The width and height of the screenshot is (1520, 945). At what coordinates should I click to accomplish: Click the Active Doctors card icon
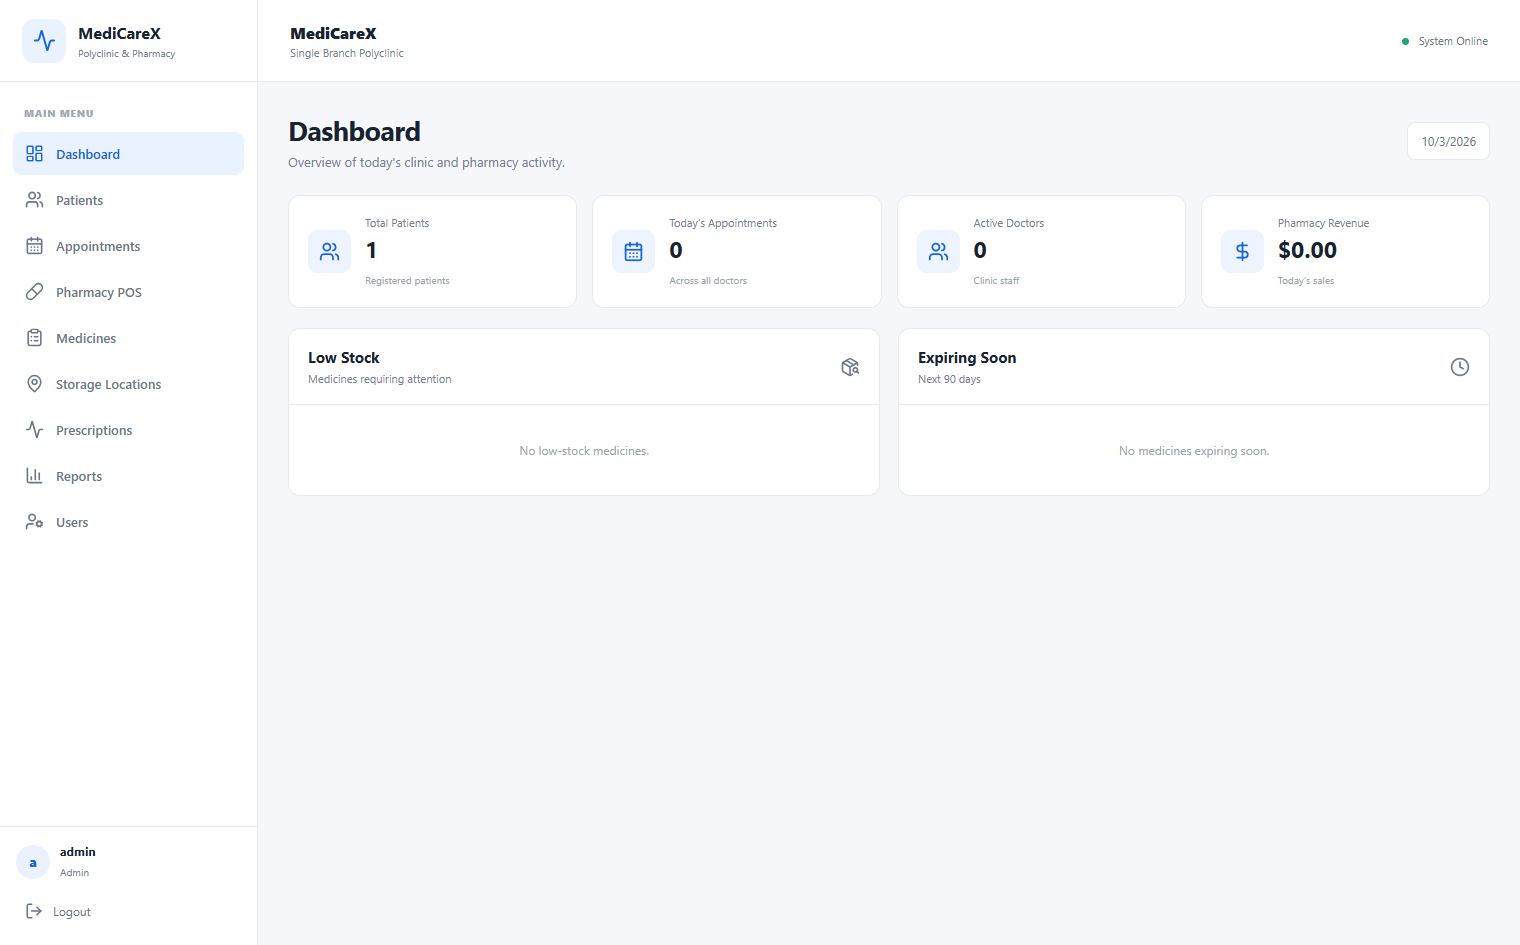[x=938, y=252]
